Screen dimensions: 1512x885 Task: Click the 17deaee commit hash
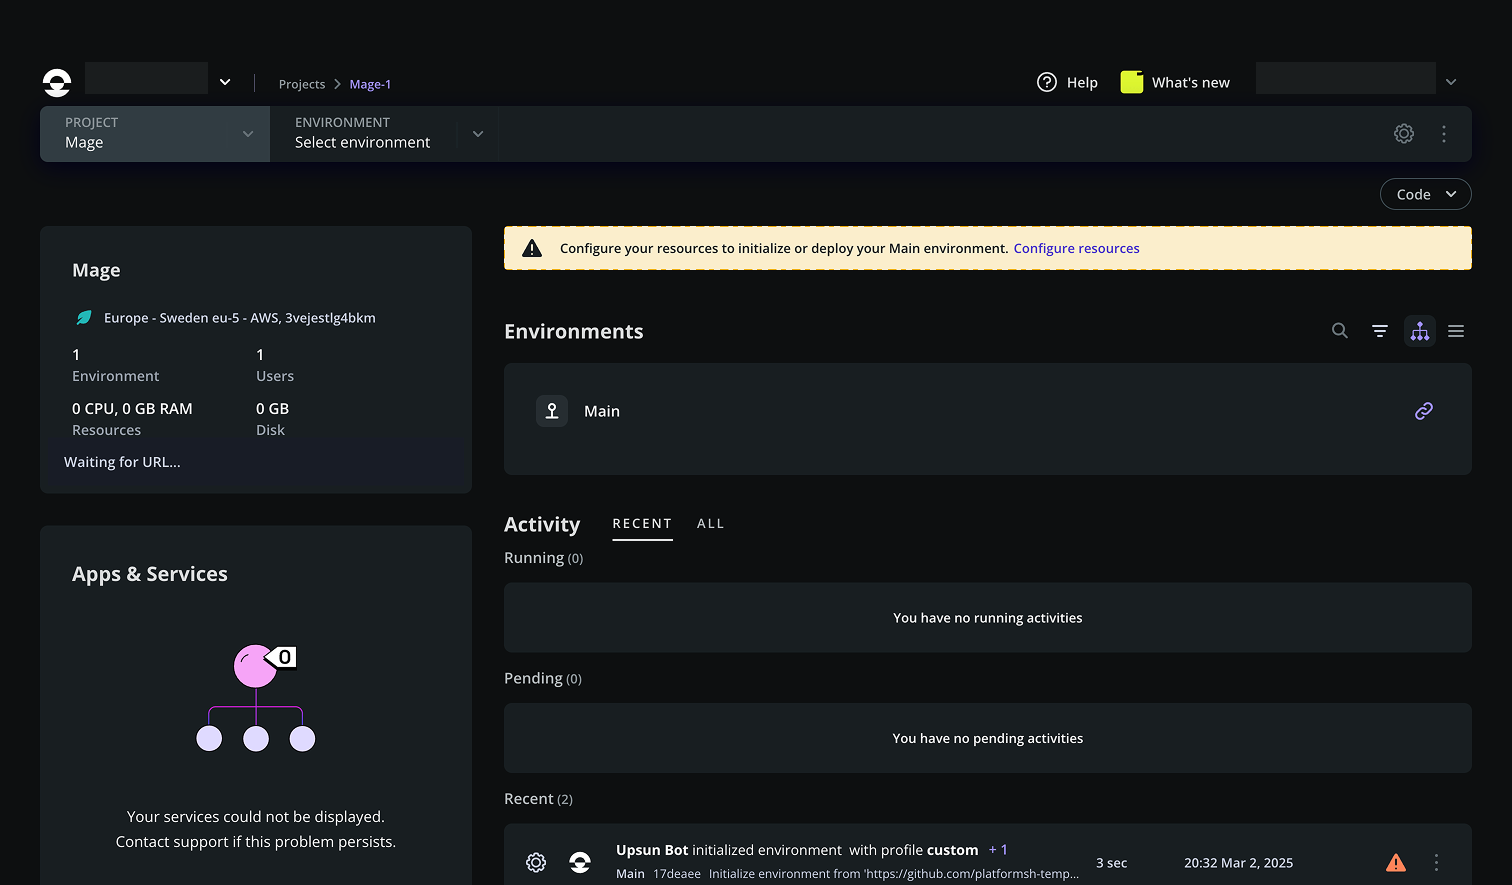[677, 874]
